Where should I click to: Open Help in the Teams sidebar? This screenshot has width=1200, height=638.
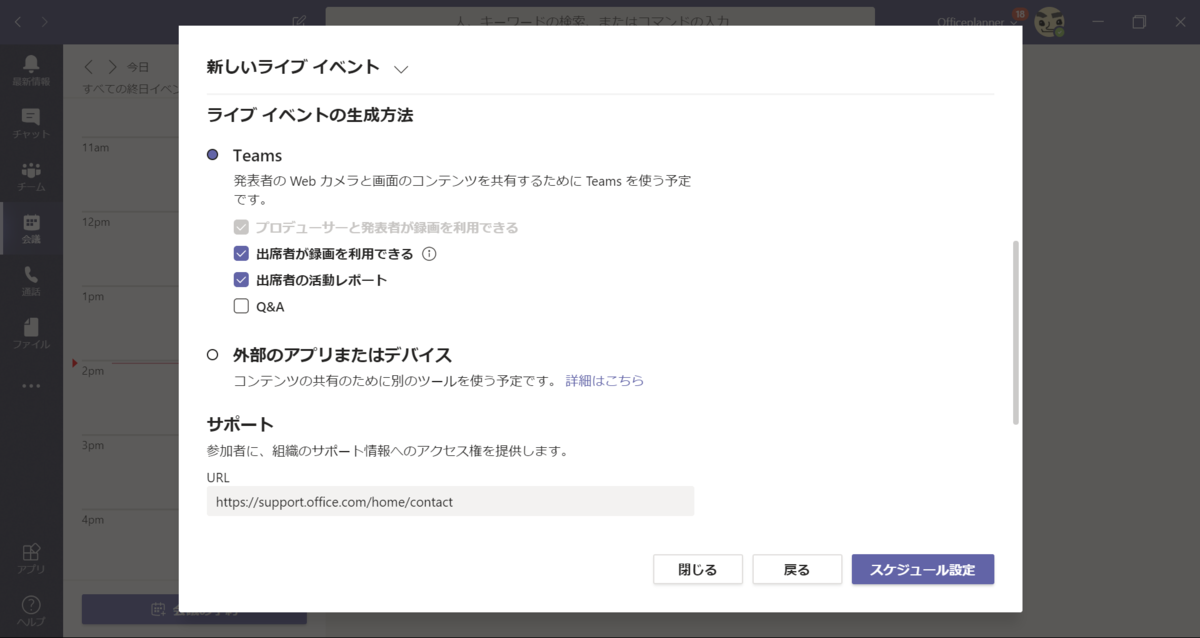click(31, 610)
